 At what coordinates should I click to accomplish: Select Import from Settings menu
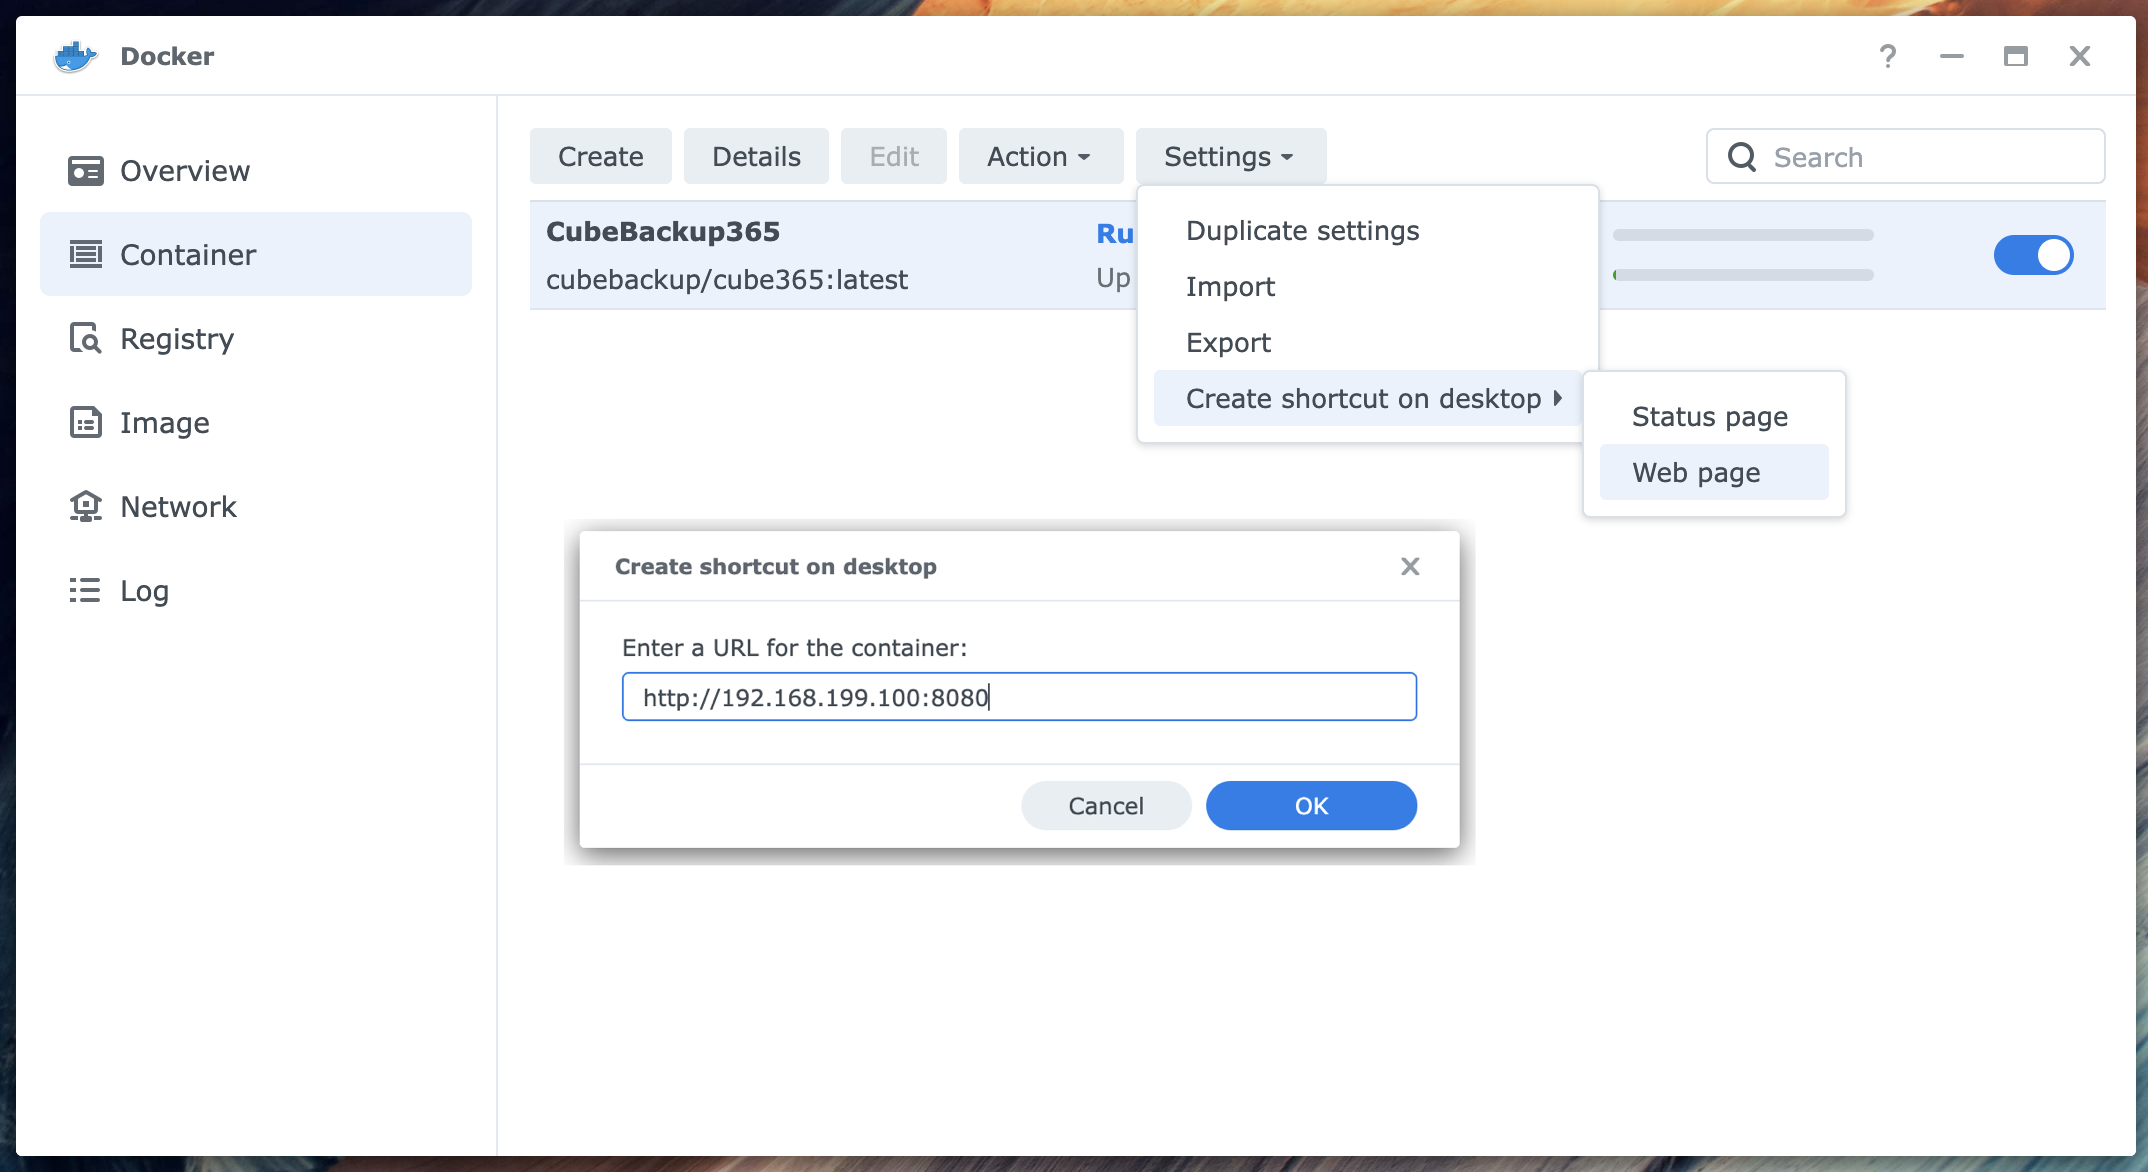pyautogui.click(x=1367, y=287)
